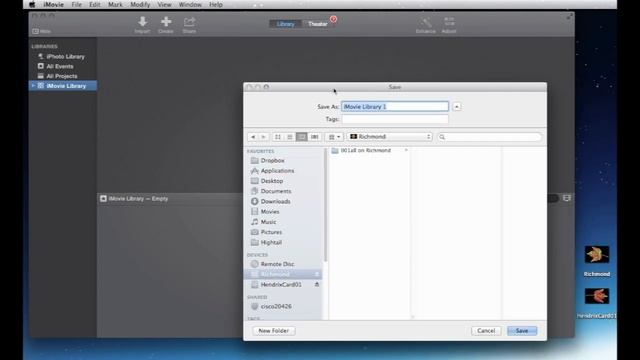Screen dimensions: 640x360
Task: Click the Hide button in iMovie toolbar
Action: point(42,31)
